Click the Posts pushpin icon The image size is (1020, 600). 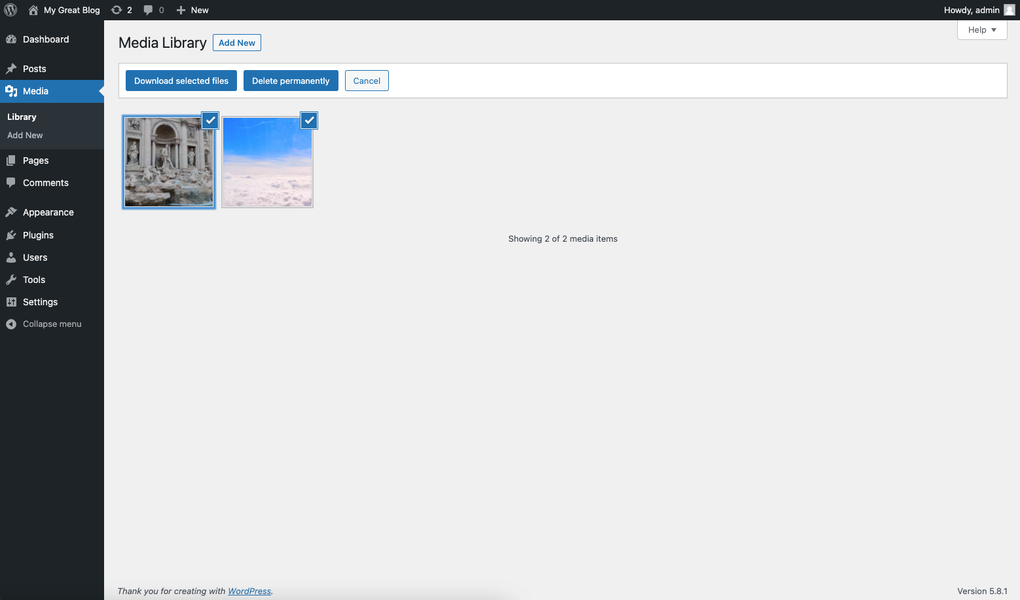pos(12,68)
